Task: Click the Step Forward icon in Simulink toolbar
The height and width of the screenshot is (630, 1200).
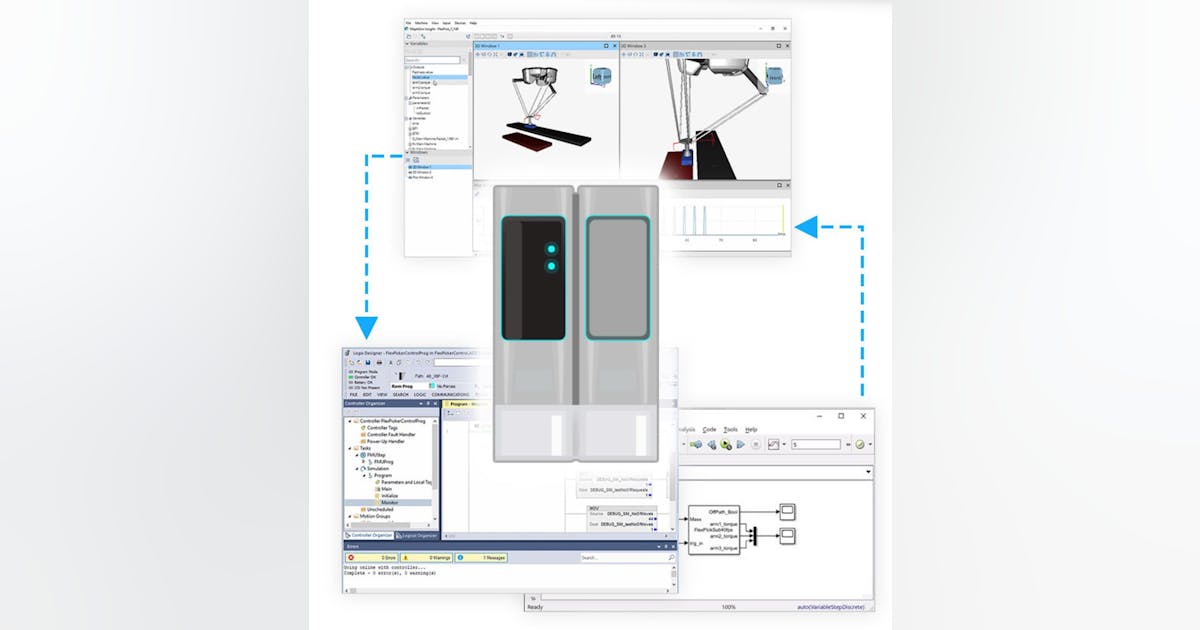Action: pos(739,444)
